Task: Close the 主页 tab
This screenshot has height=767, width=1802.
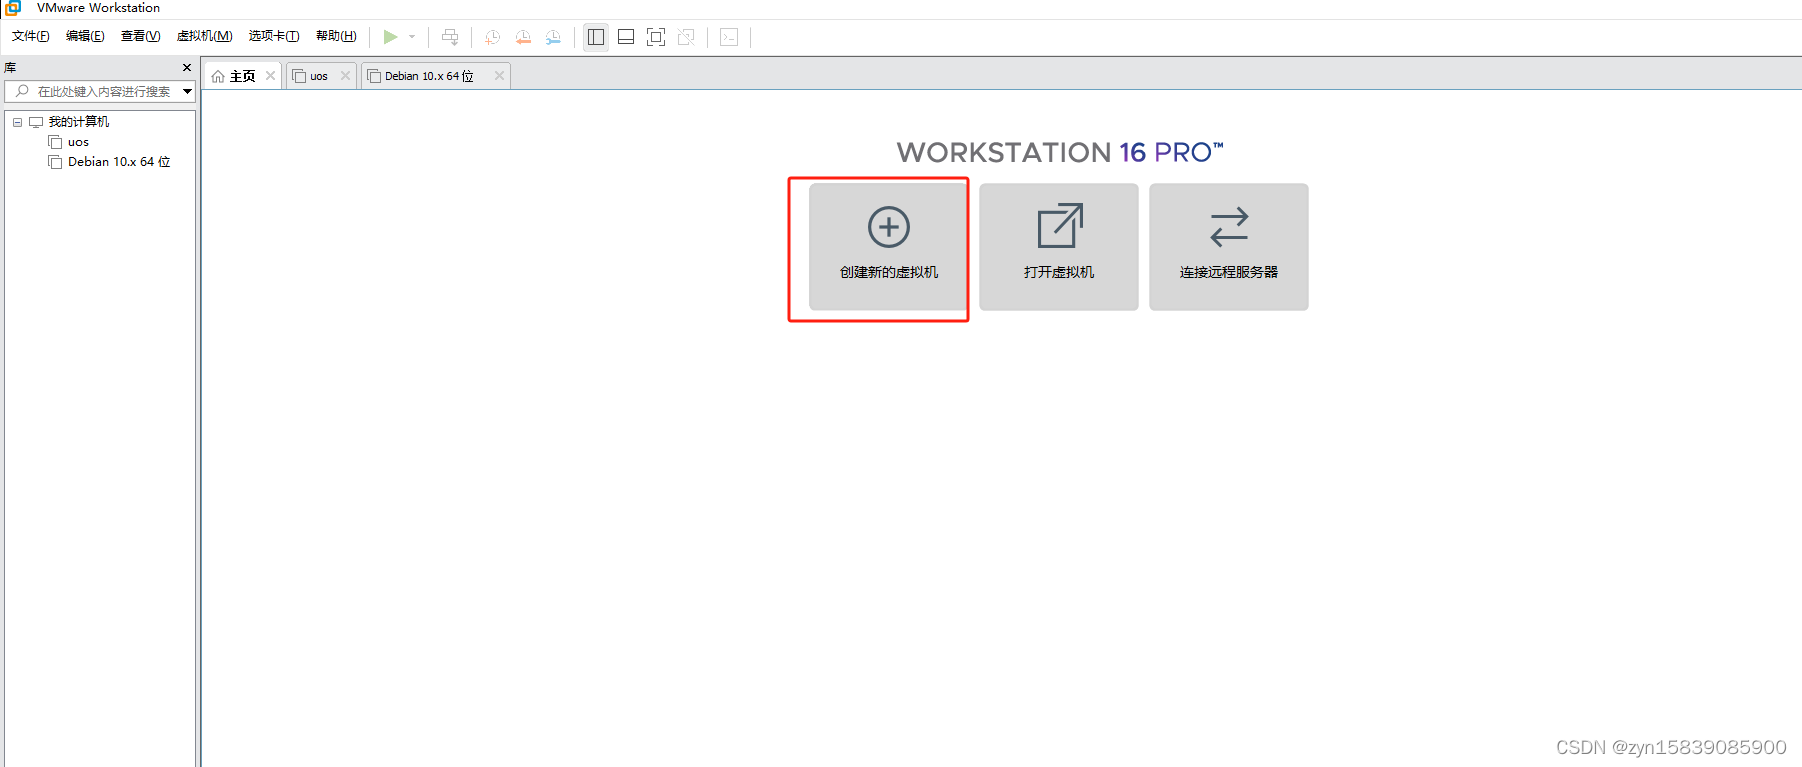Action: click(x=270, y=76)
